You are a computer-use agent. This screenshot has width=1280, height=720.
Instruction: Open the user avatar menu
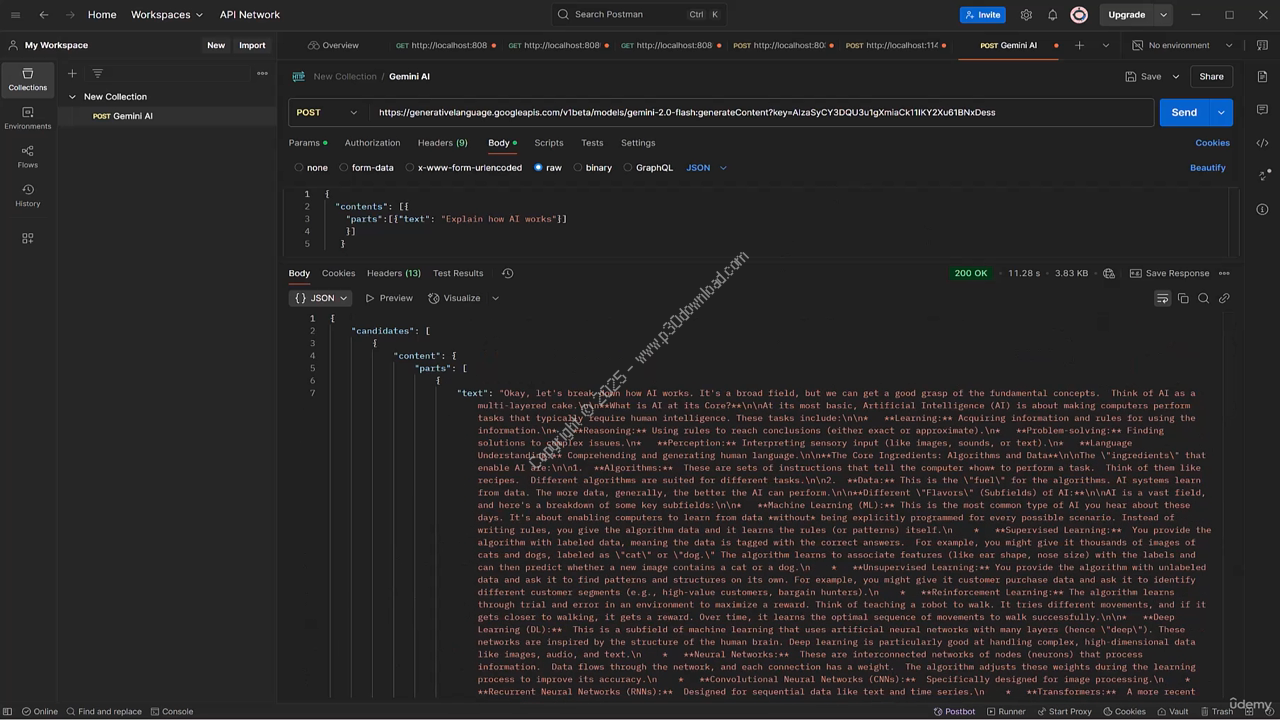click(x=1079, y=15)
